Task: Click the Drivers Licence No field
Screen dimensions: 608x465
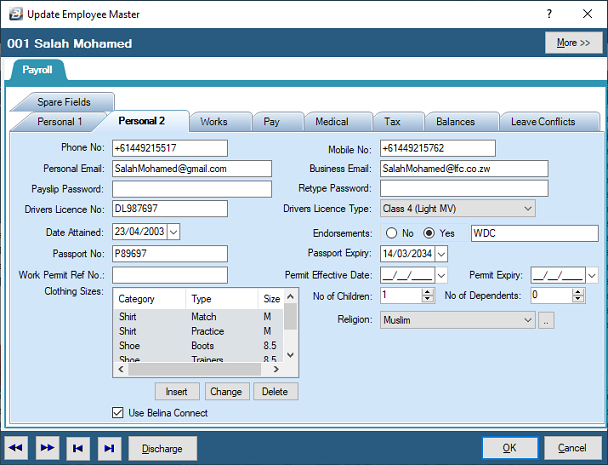Action: point(170,209)
